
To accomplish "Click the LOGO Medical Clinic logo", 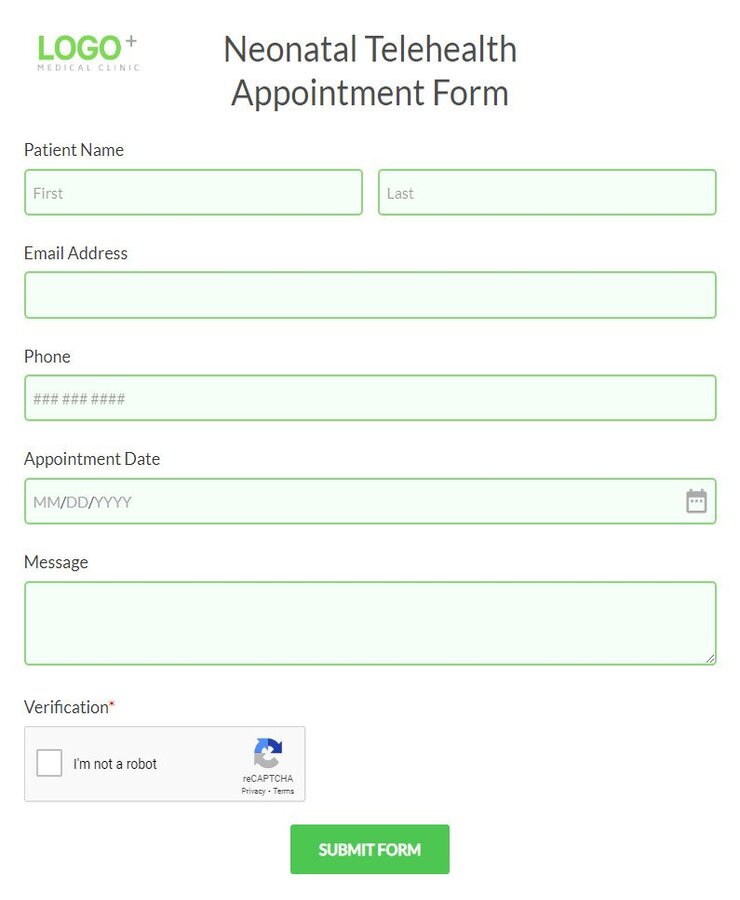I will click(x=85, y=50).
